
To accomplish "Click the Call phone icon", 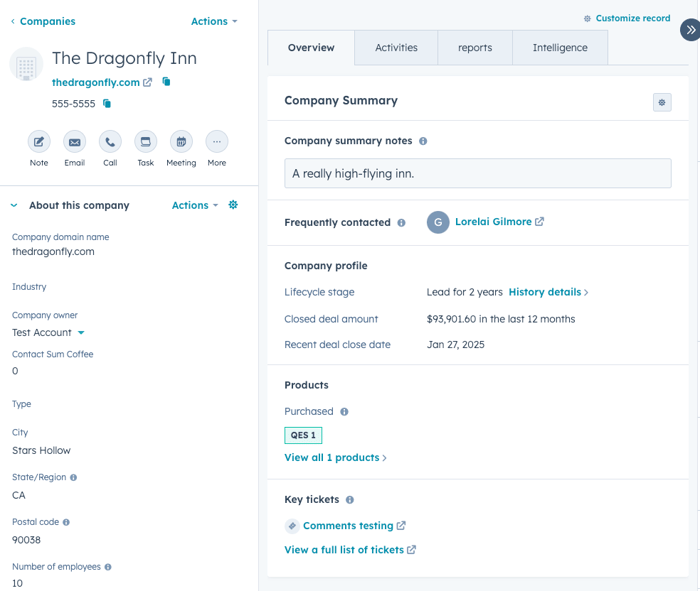I will pos(110,142).
